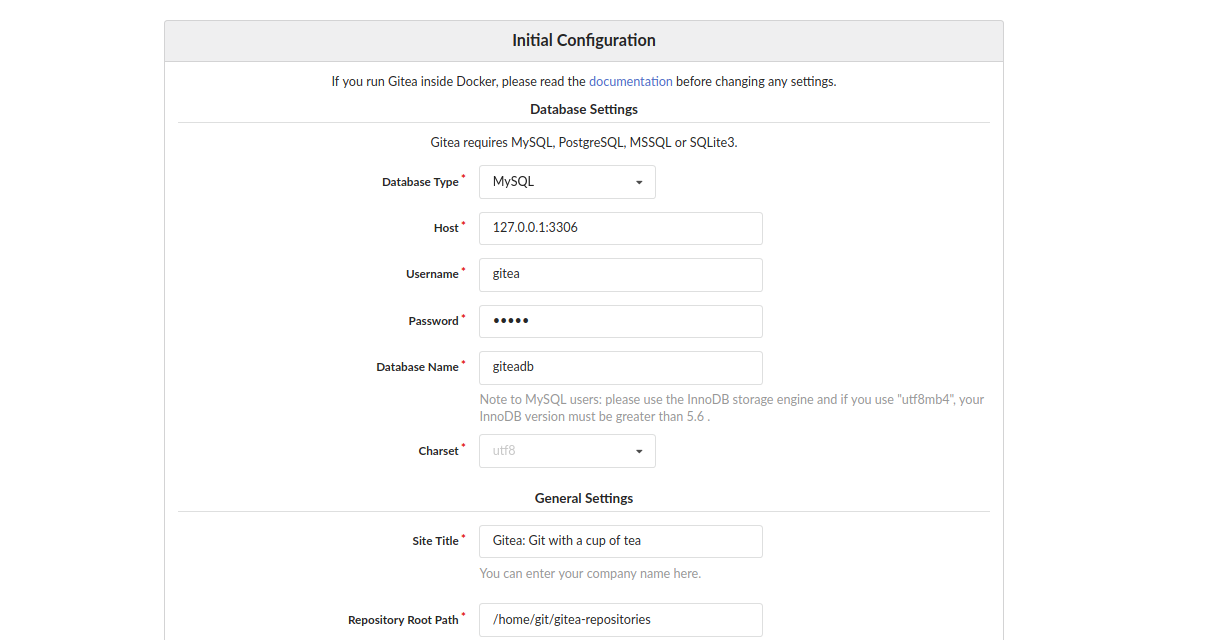Click the Database Settings section heading
The height and width of the screenshot is (640, 1225).
[583, 109]
